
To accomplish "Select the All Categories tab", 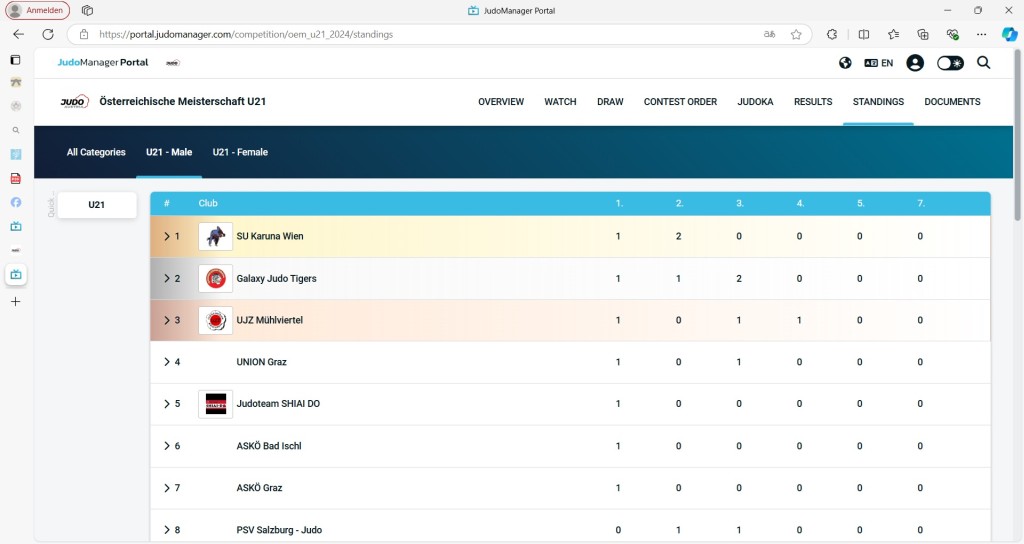I will (96, 153).
